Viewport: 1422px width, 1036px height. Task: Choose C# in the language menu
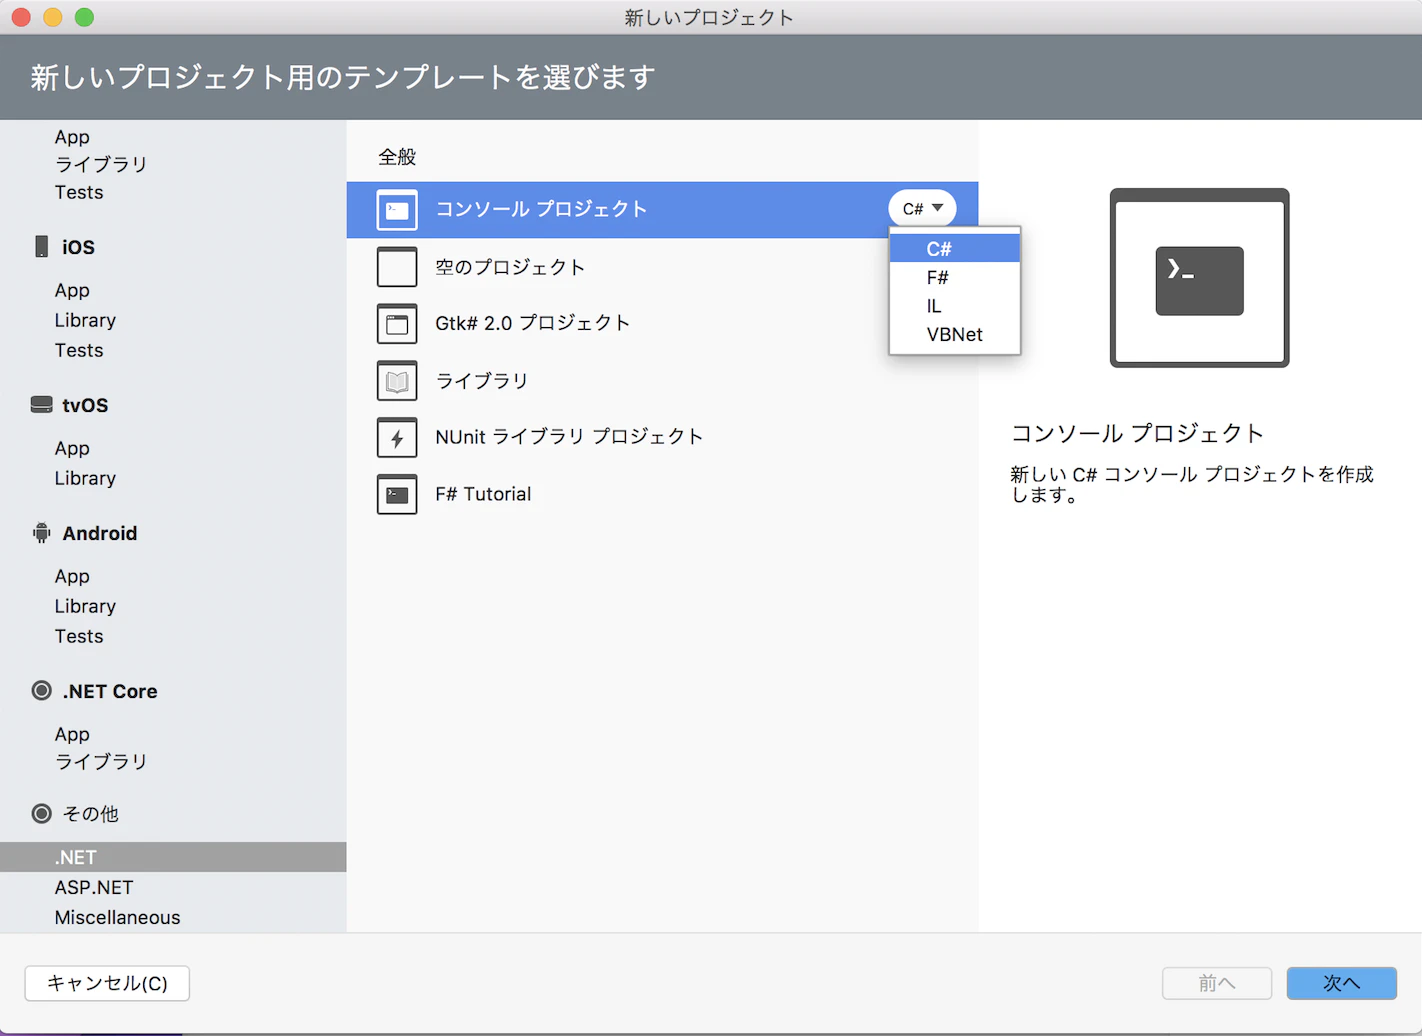(x=955, y=248)
